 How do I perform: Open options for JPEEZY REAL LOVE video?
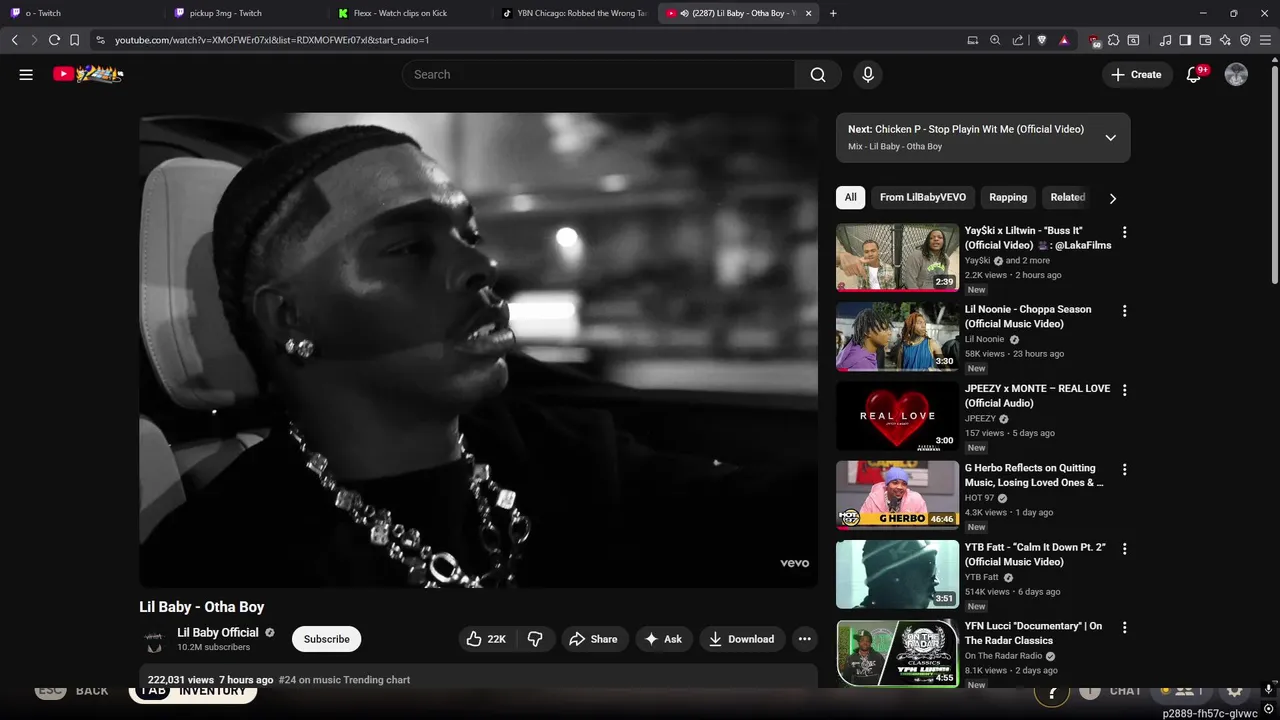point(1124,390)
